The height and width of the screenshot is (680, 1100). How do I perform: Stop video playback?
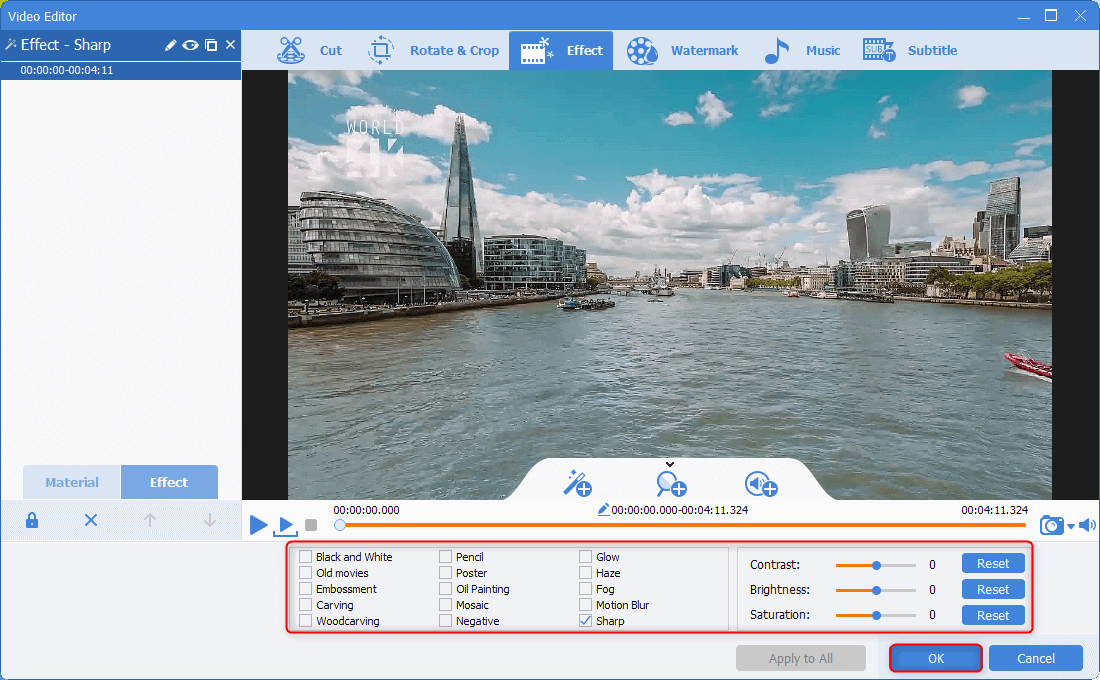point(311,525)
